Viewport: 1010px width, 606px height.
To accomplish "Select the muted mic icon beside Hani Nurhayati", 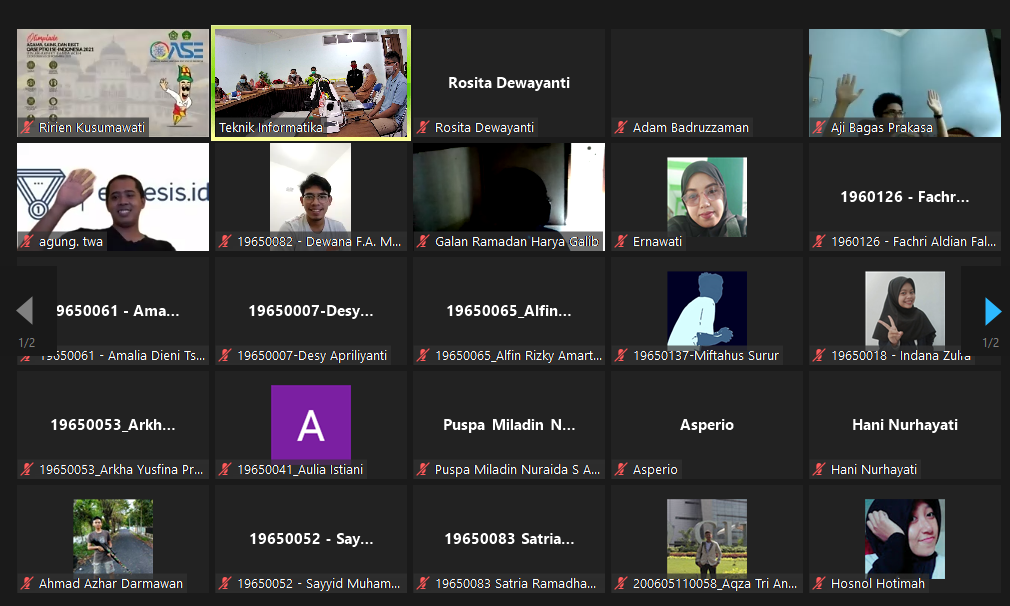I will pos(819,470).
